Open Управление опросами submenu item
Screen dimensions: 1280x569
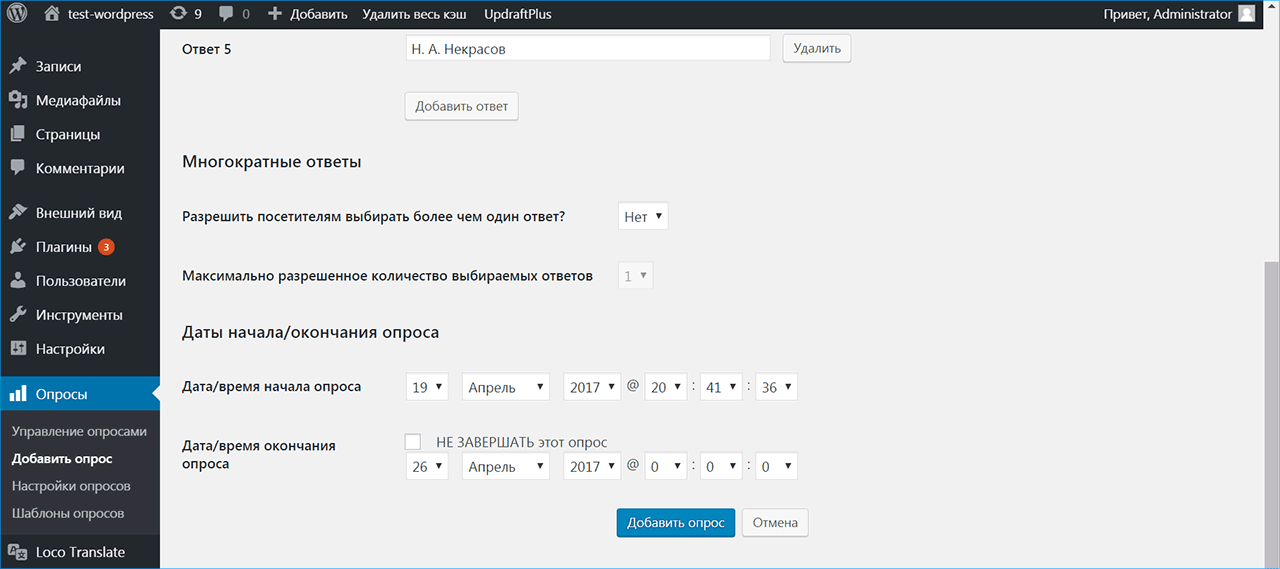point(79,431)
